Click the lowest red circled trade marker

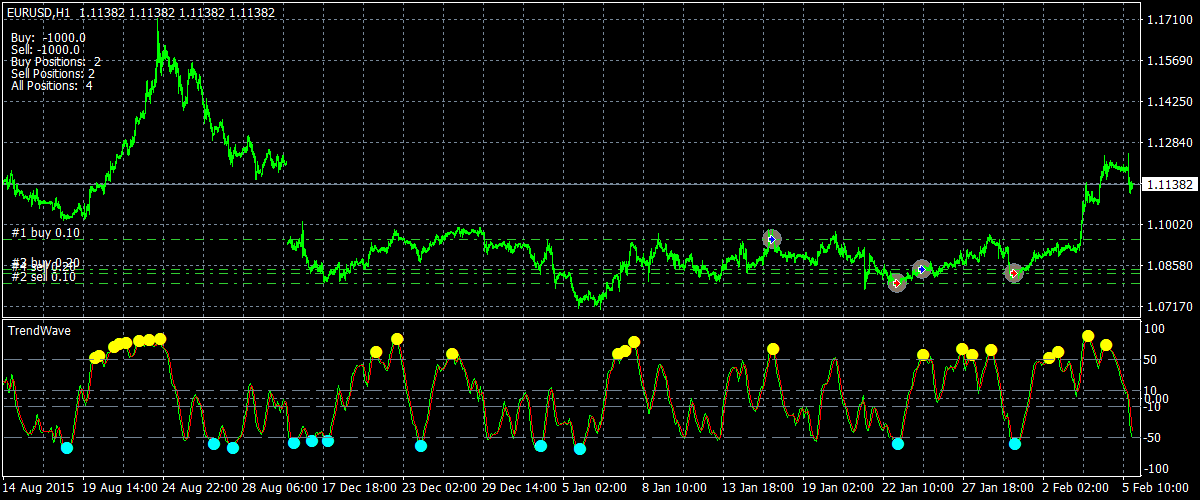tap(897, 283)
